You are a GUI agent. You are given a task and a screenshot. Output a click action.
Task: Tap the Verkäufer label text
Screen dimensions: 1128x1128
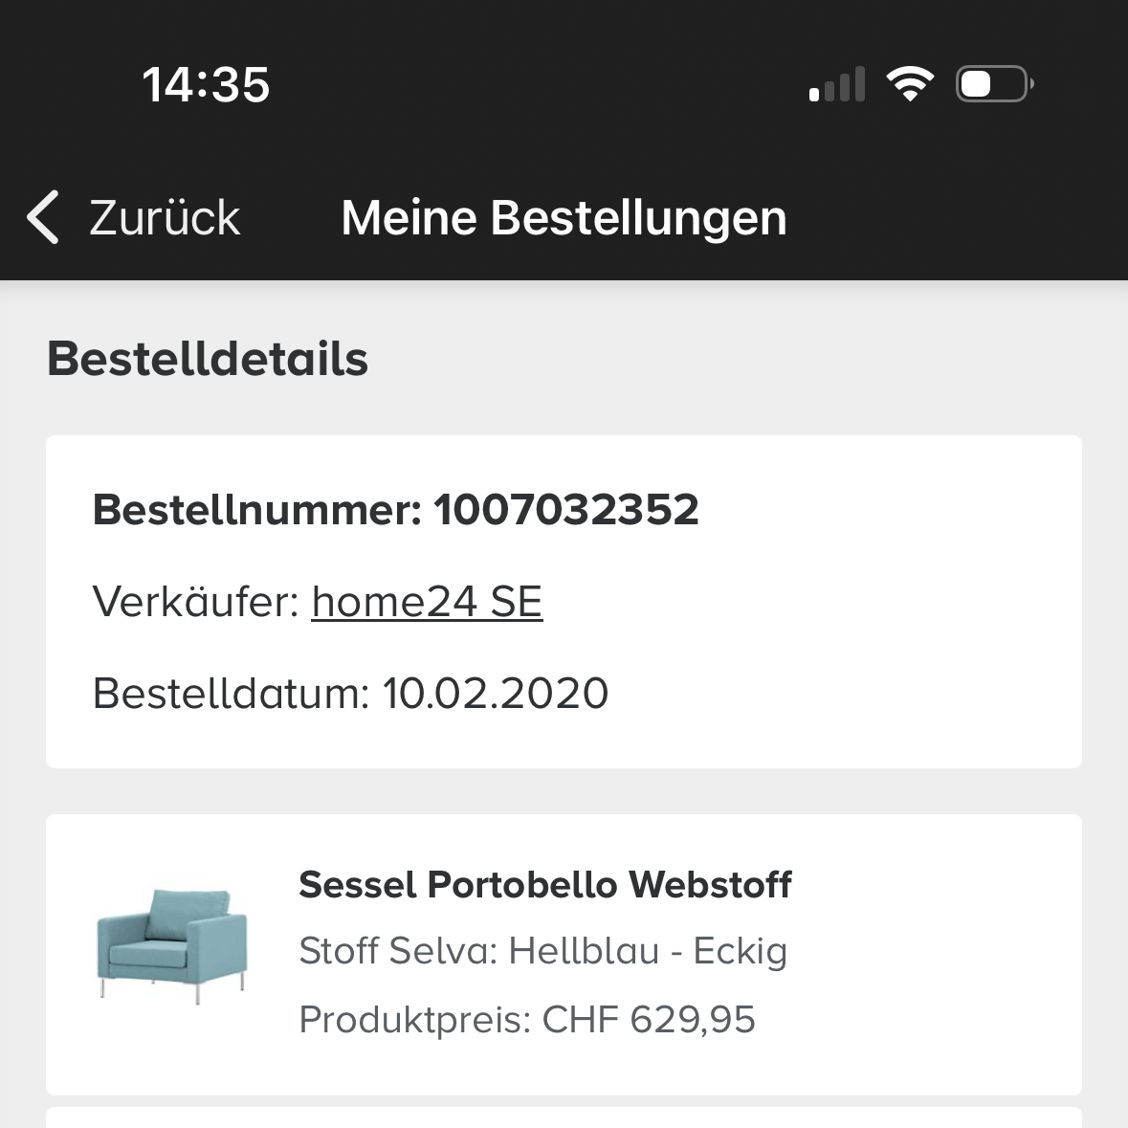coord(196,601)
